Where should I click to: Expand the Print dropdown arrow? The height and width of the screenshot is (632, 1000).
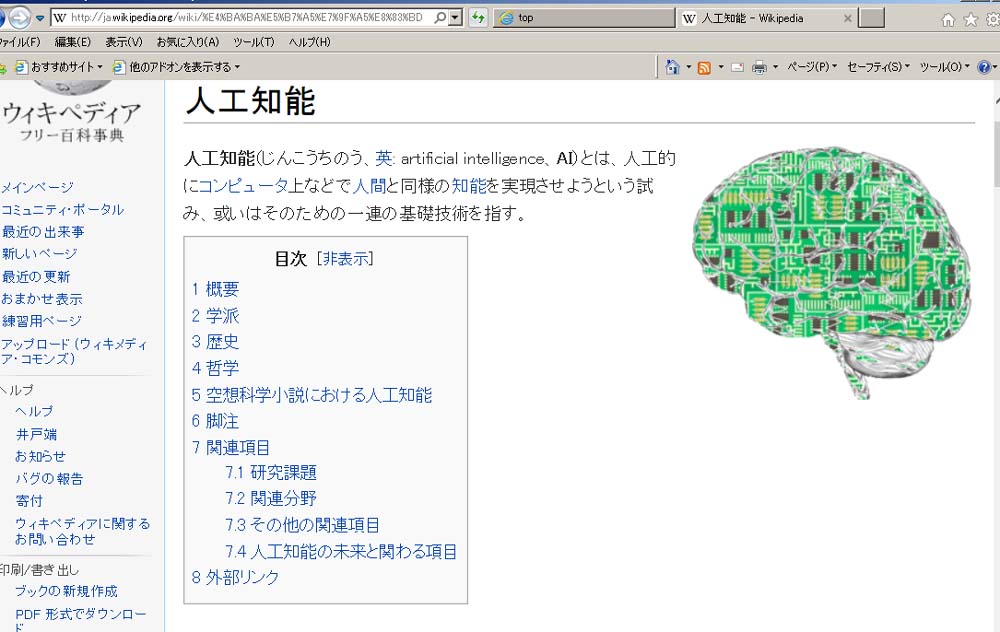click(776, 67)
